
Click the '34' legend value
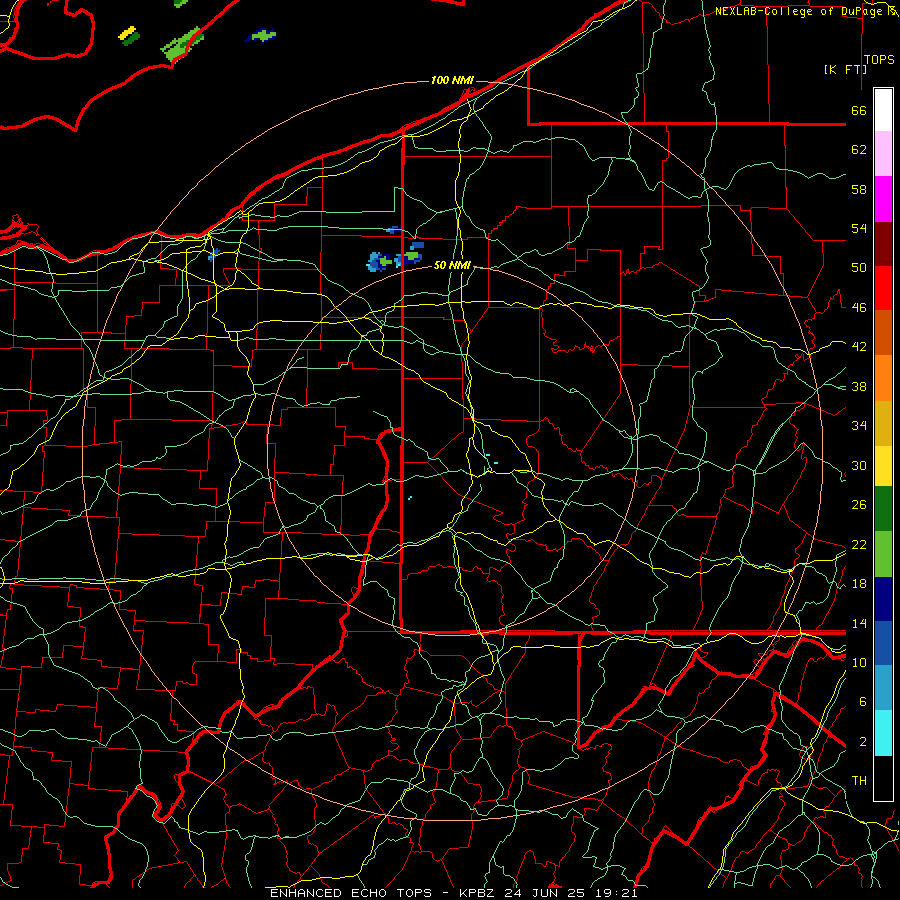point(859,426)
